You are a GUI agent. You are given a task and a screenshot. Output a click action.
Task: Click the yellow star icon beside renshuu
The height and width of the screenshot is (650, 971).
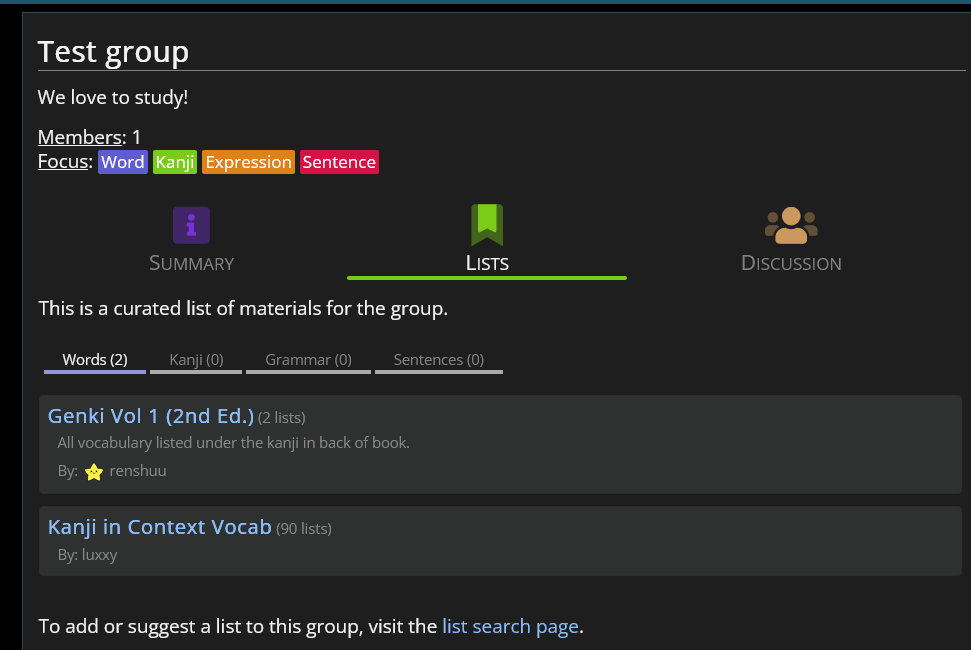[94, 472]
